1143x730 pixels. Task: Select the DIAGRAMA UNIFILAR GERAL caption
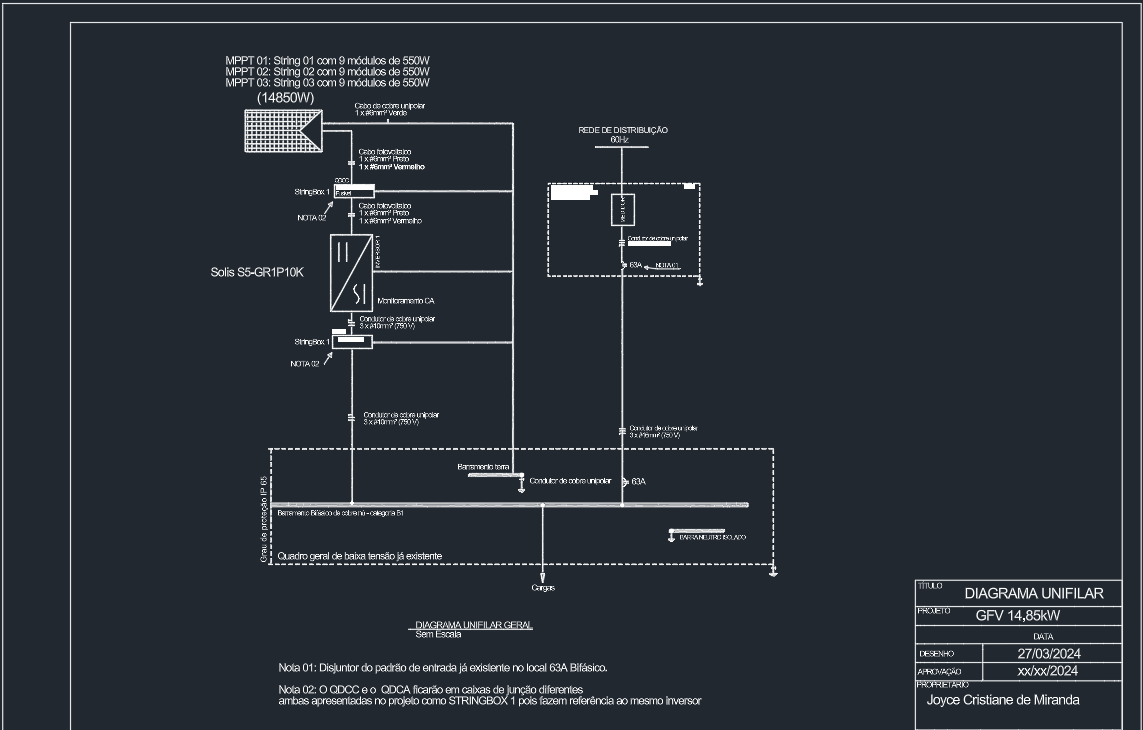473,624
